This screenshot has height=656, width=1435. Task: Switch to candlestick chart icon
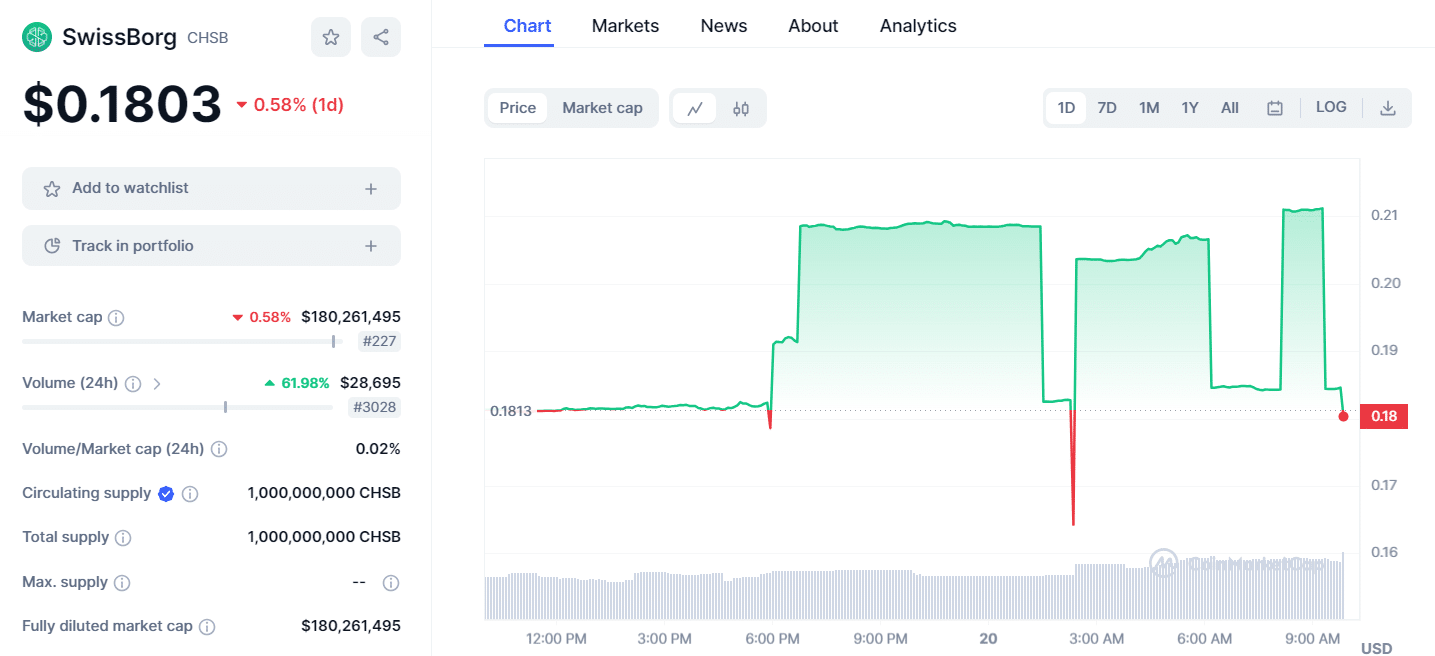[741, 108]
